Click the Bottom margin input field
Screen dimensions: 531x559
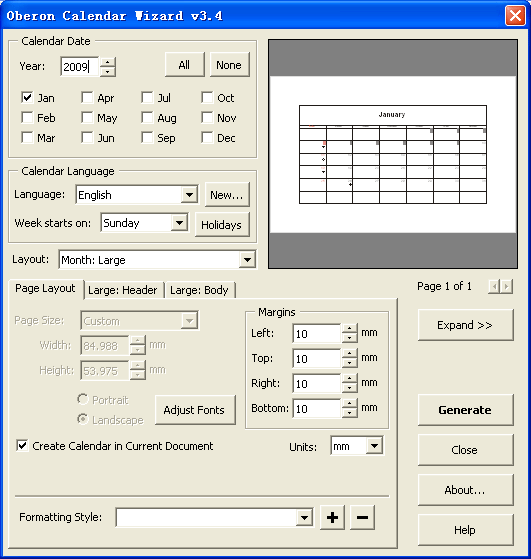[317, 409]
